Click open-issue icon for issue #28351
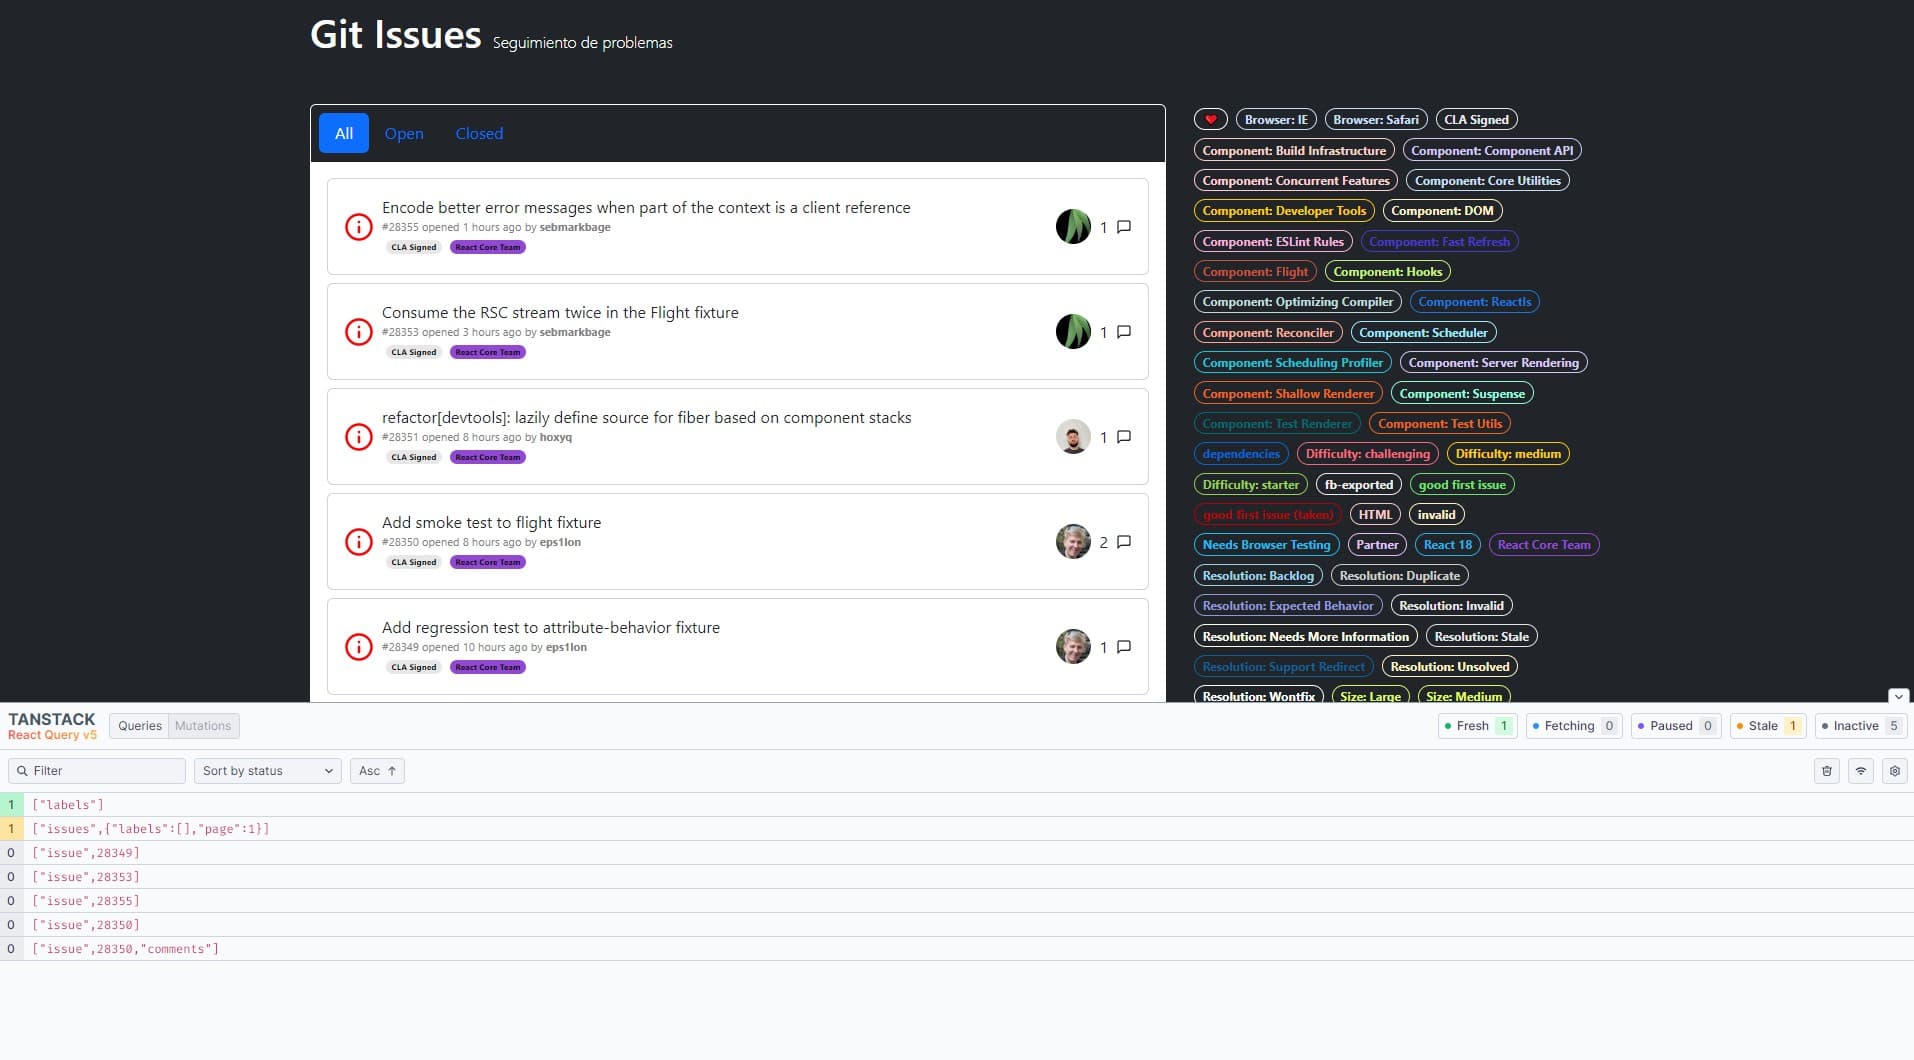 tap(359, 437)
